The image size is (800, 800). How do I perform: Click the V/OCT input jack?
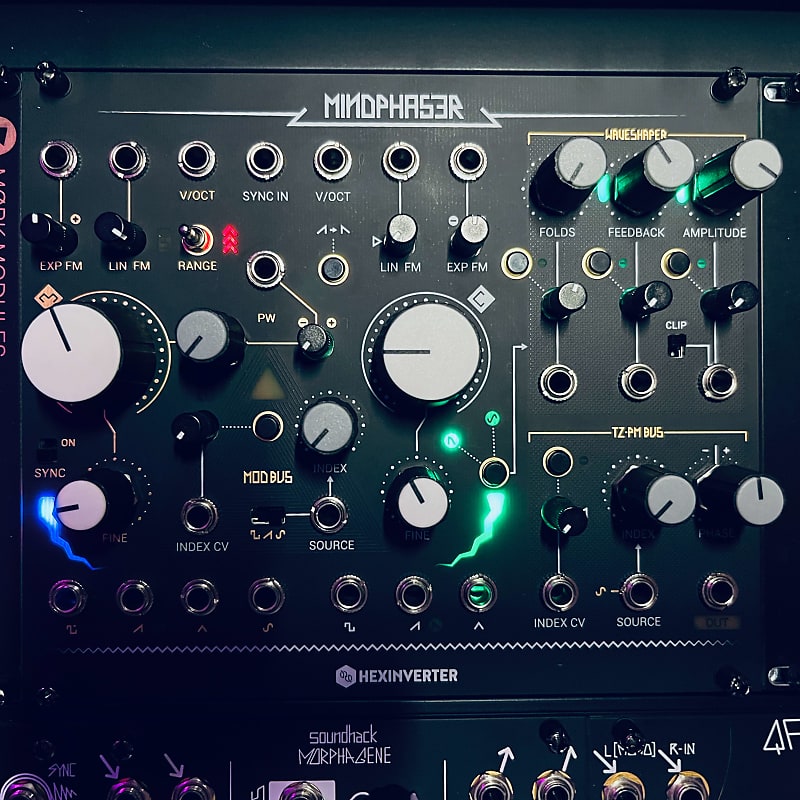pyautogui.click(x=198, y=158)
